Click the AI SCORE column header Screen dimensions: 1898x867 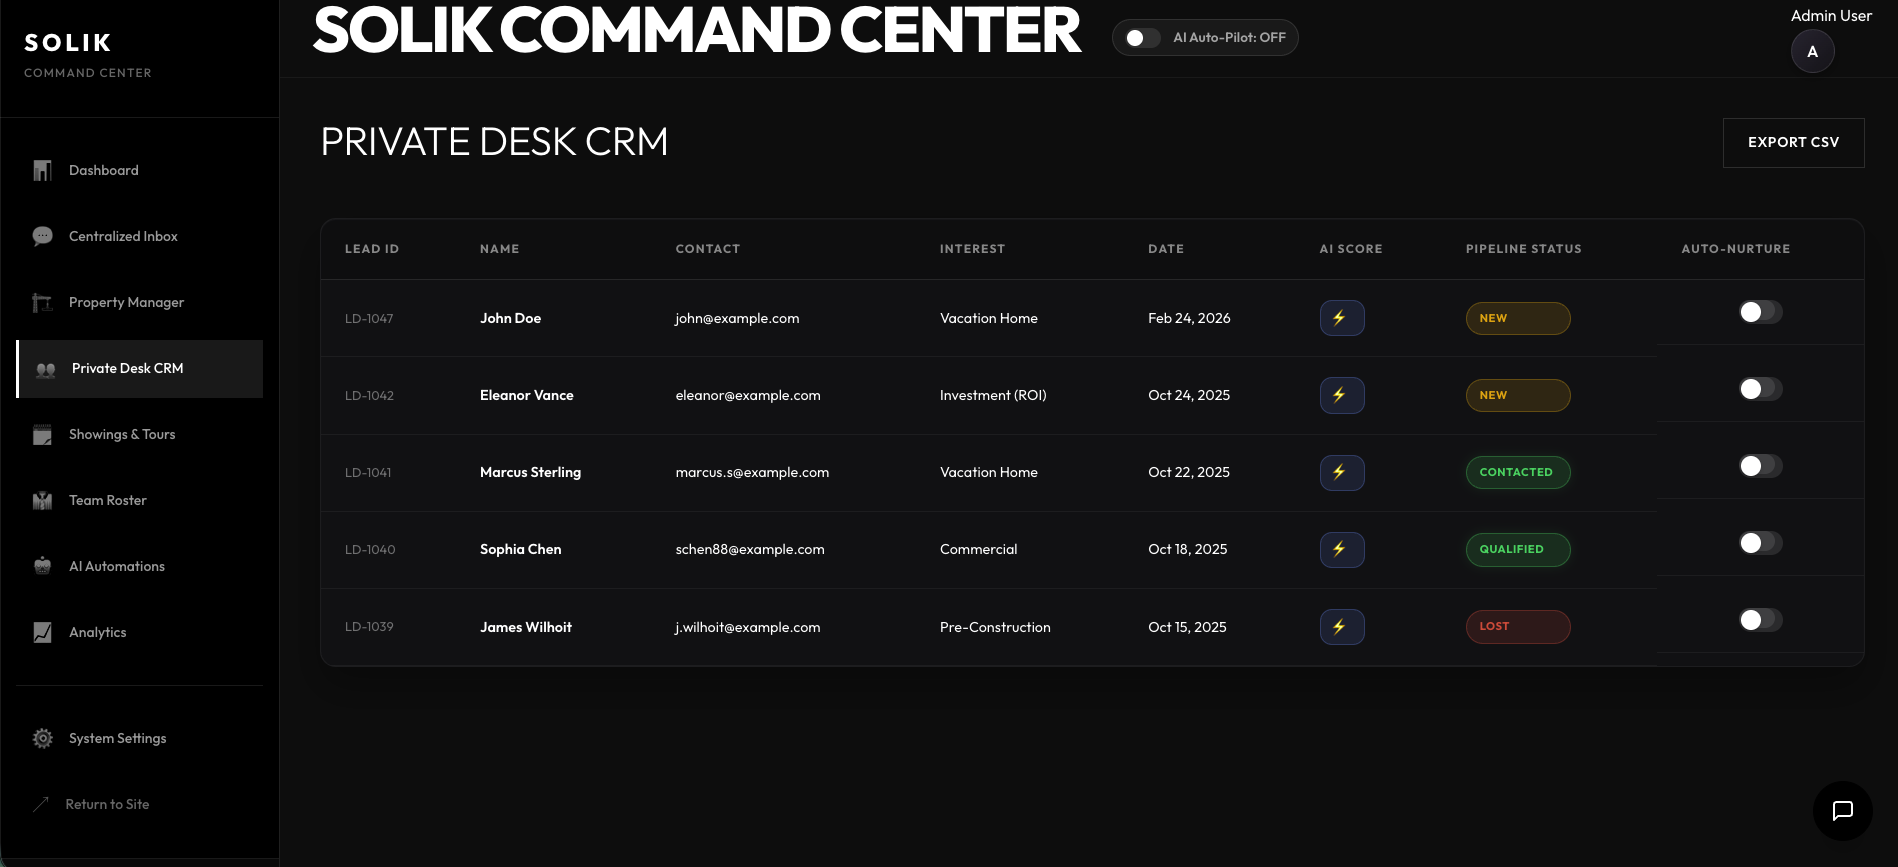(1351, 249)
